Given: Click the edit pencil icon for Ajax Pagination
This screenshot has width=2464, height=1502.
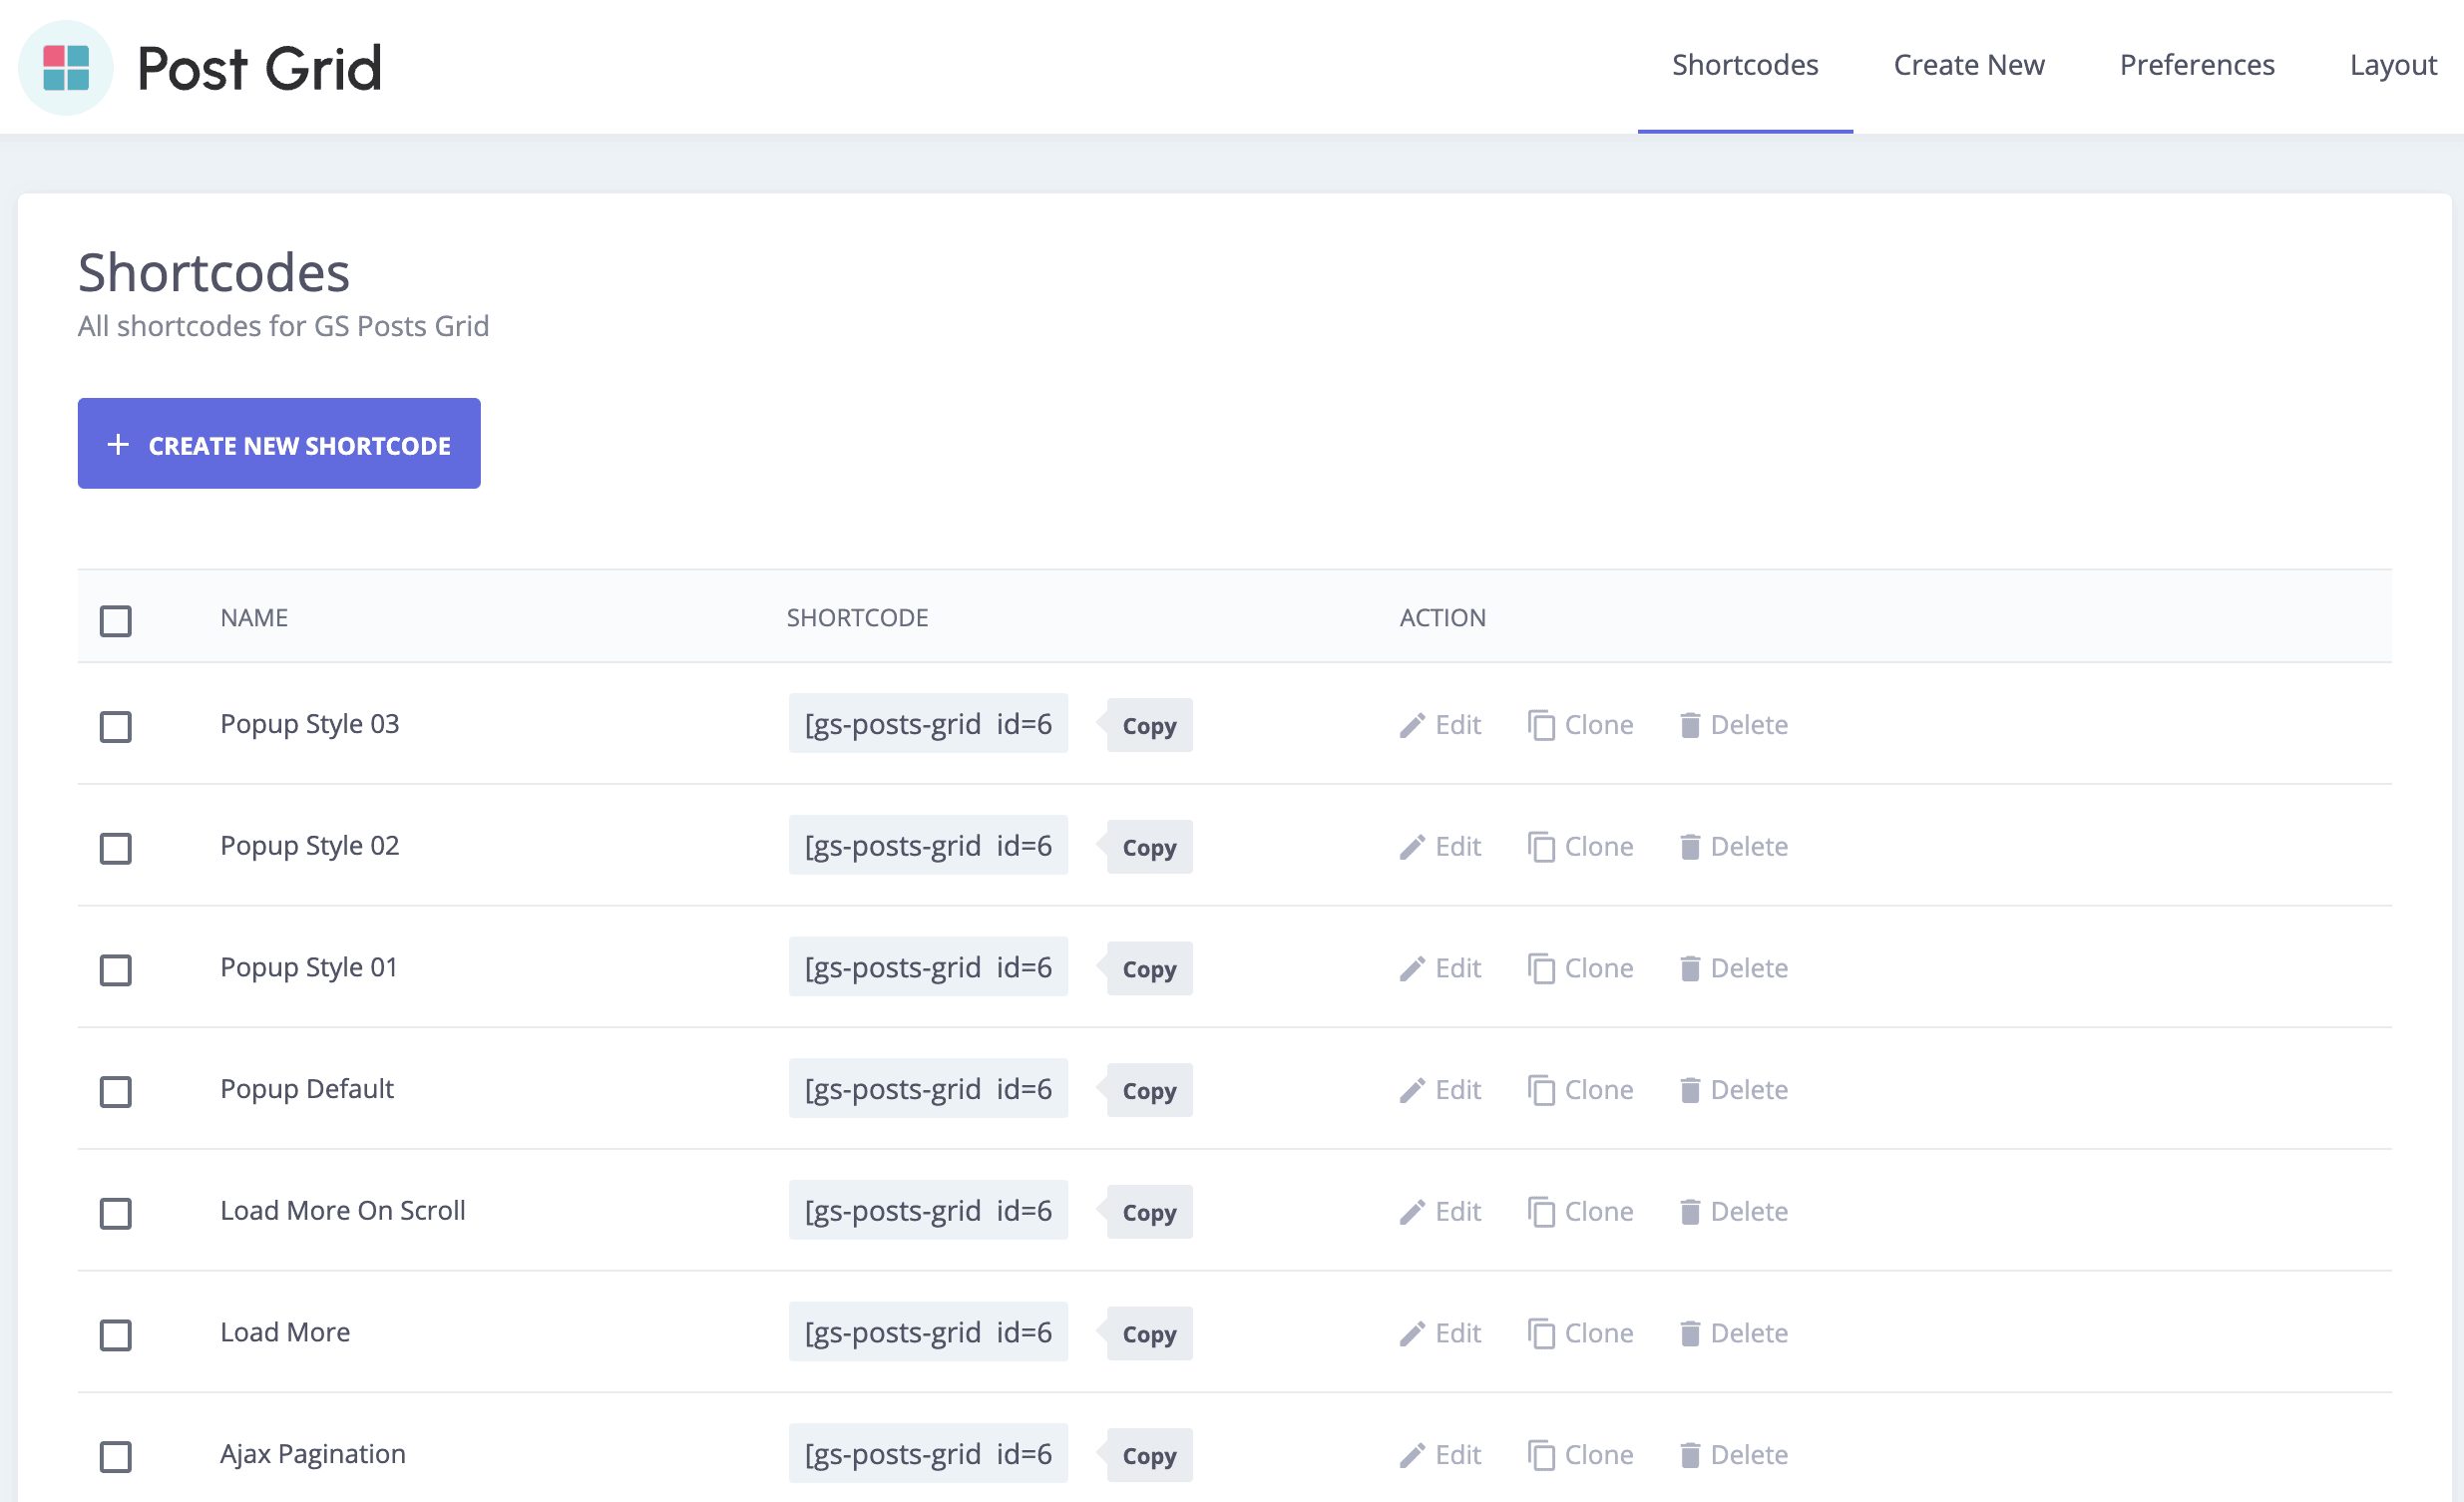Looking at the screenshot, I should click(x=1412, y=1456).
